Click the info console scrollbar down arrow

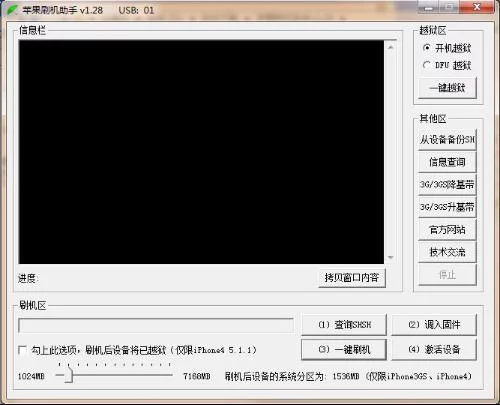pos(391,257)
